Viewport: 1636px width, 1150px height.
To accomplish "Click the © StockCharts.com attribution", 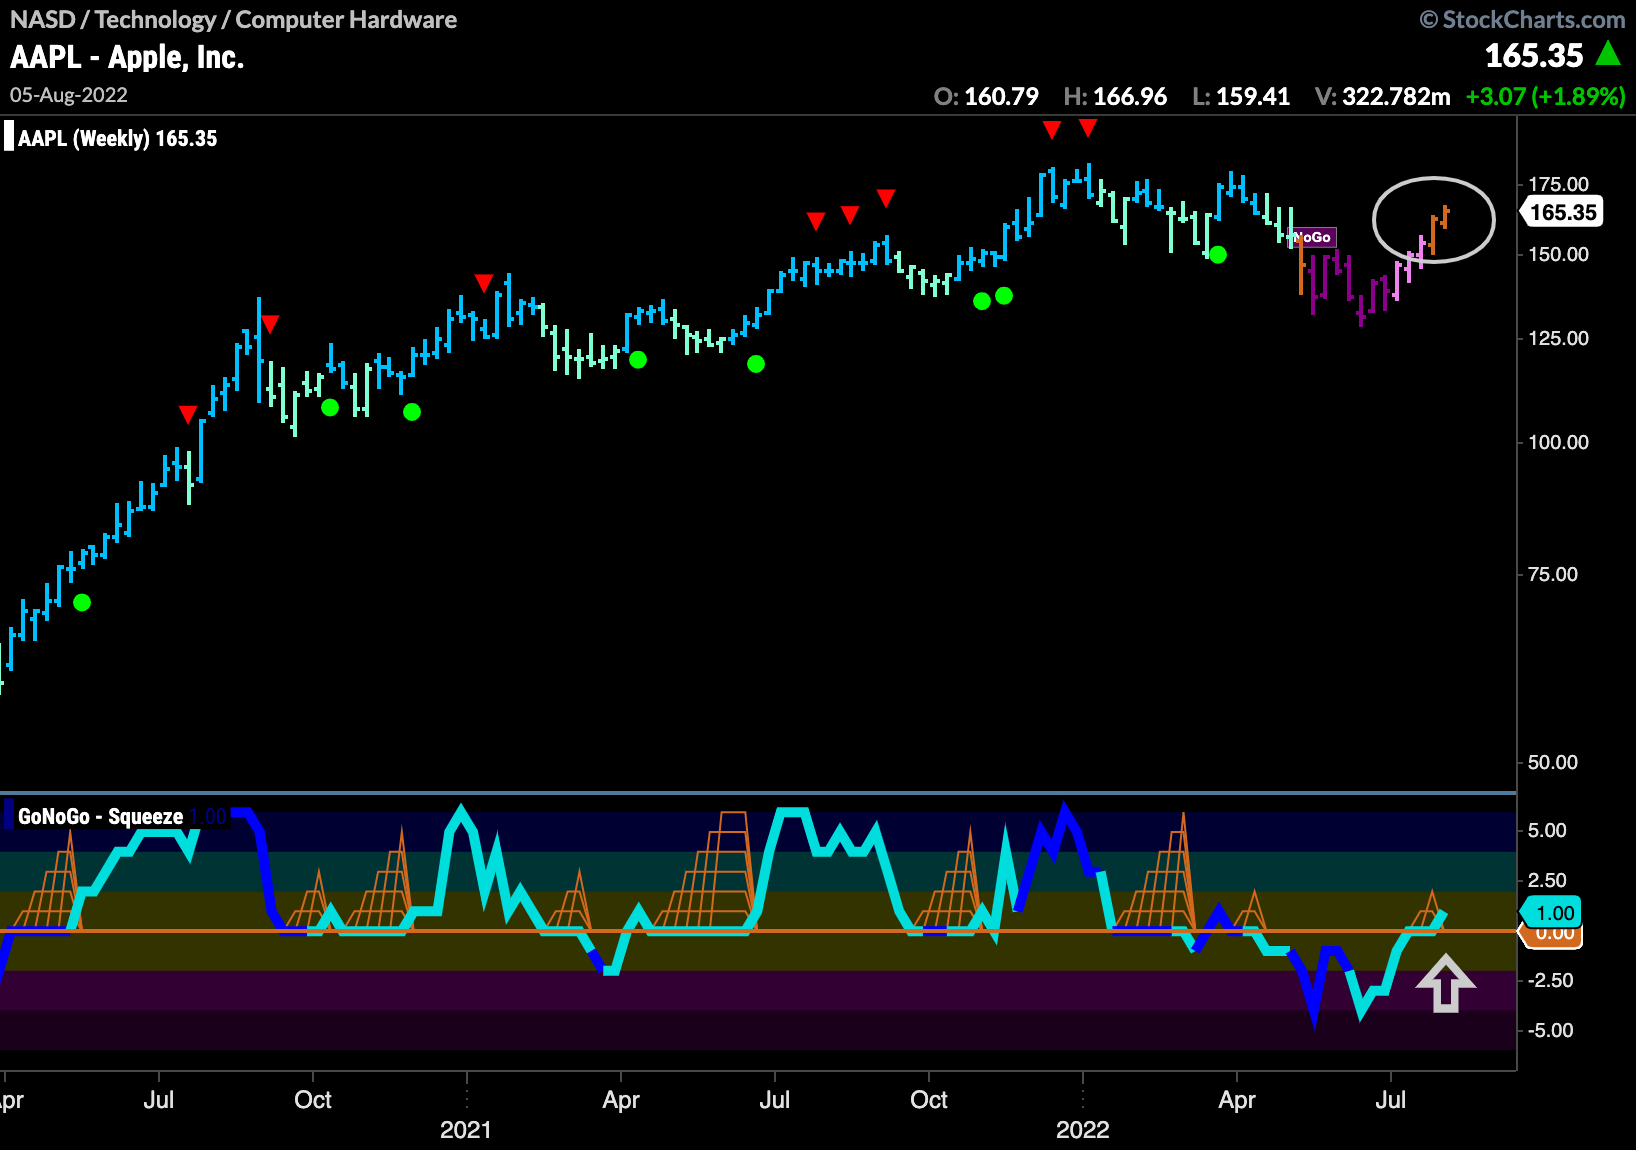I will [x=1522, y=20].
